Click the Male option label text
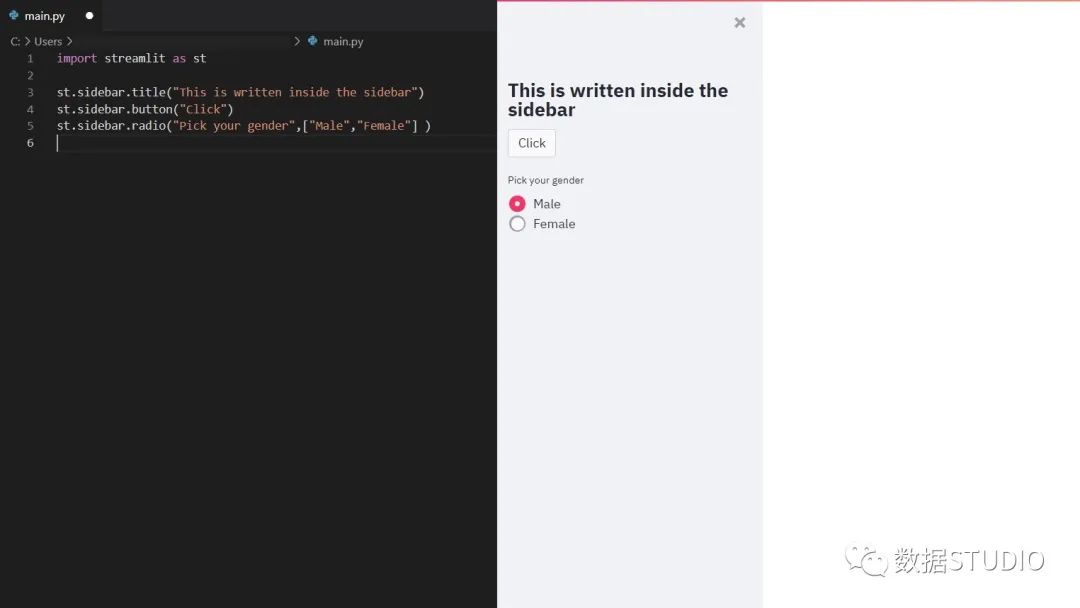 (547, 204)
